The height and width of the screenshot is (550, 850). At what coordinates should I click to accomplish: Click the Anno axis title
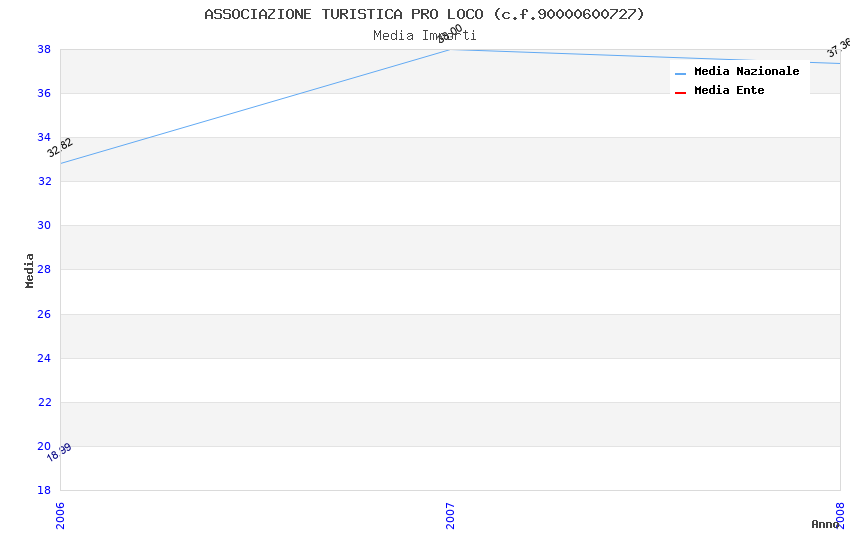(825, 524)
